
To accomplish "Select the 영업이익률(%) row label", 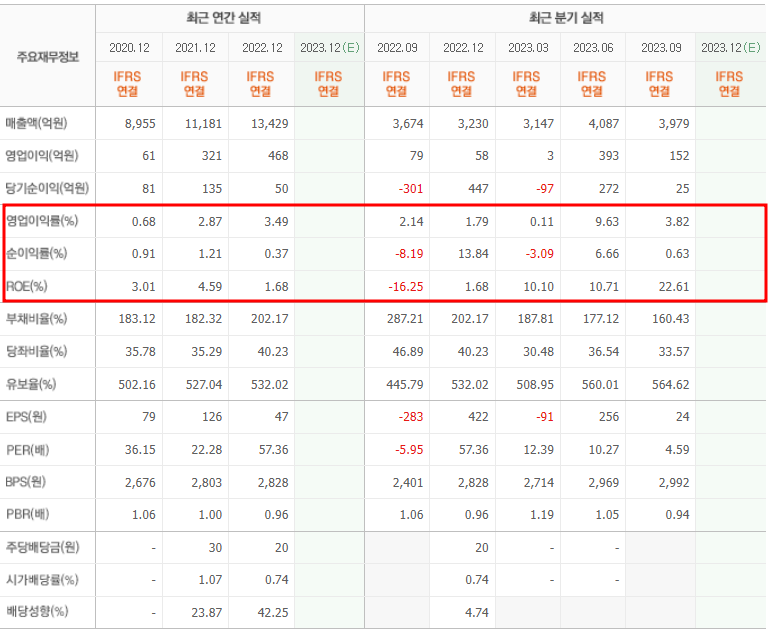I will click(42, 221).
